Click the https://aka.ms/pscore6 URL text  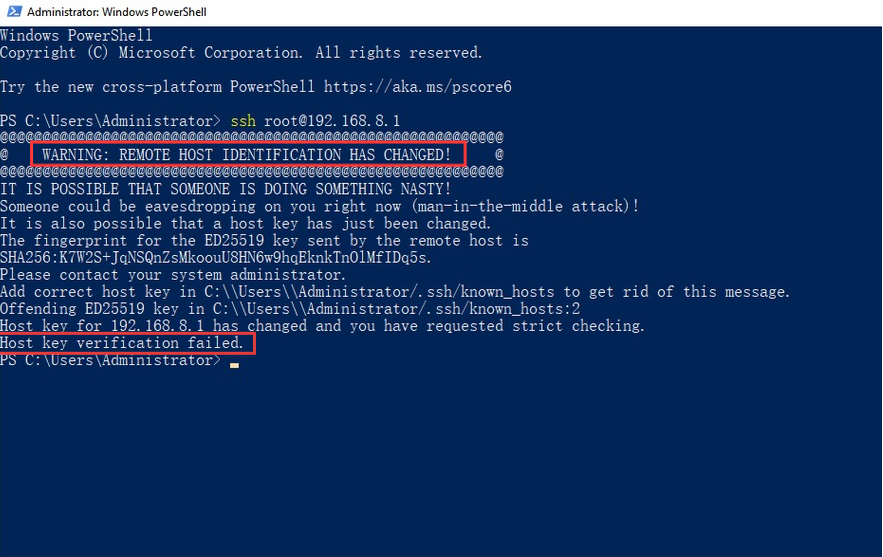click(417, 87)
